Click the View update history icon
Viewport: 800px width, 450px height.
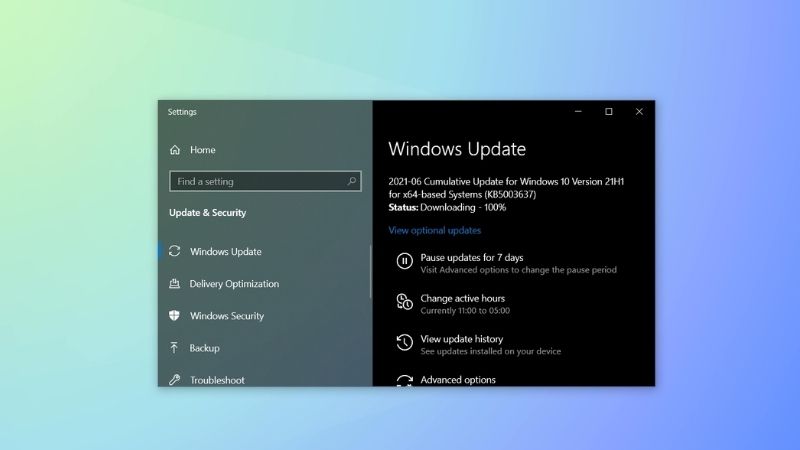click(405, 342)
